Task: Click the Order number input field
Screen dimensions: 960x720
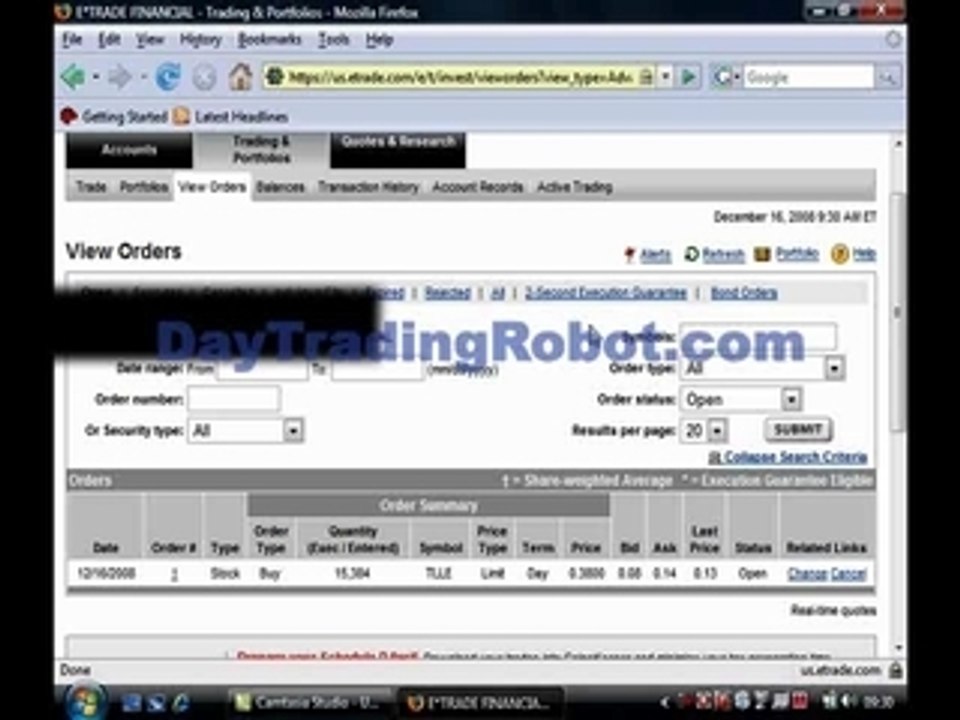Action: pyautogui.click(x=234, y=400)
